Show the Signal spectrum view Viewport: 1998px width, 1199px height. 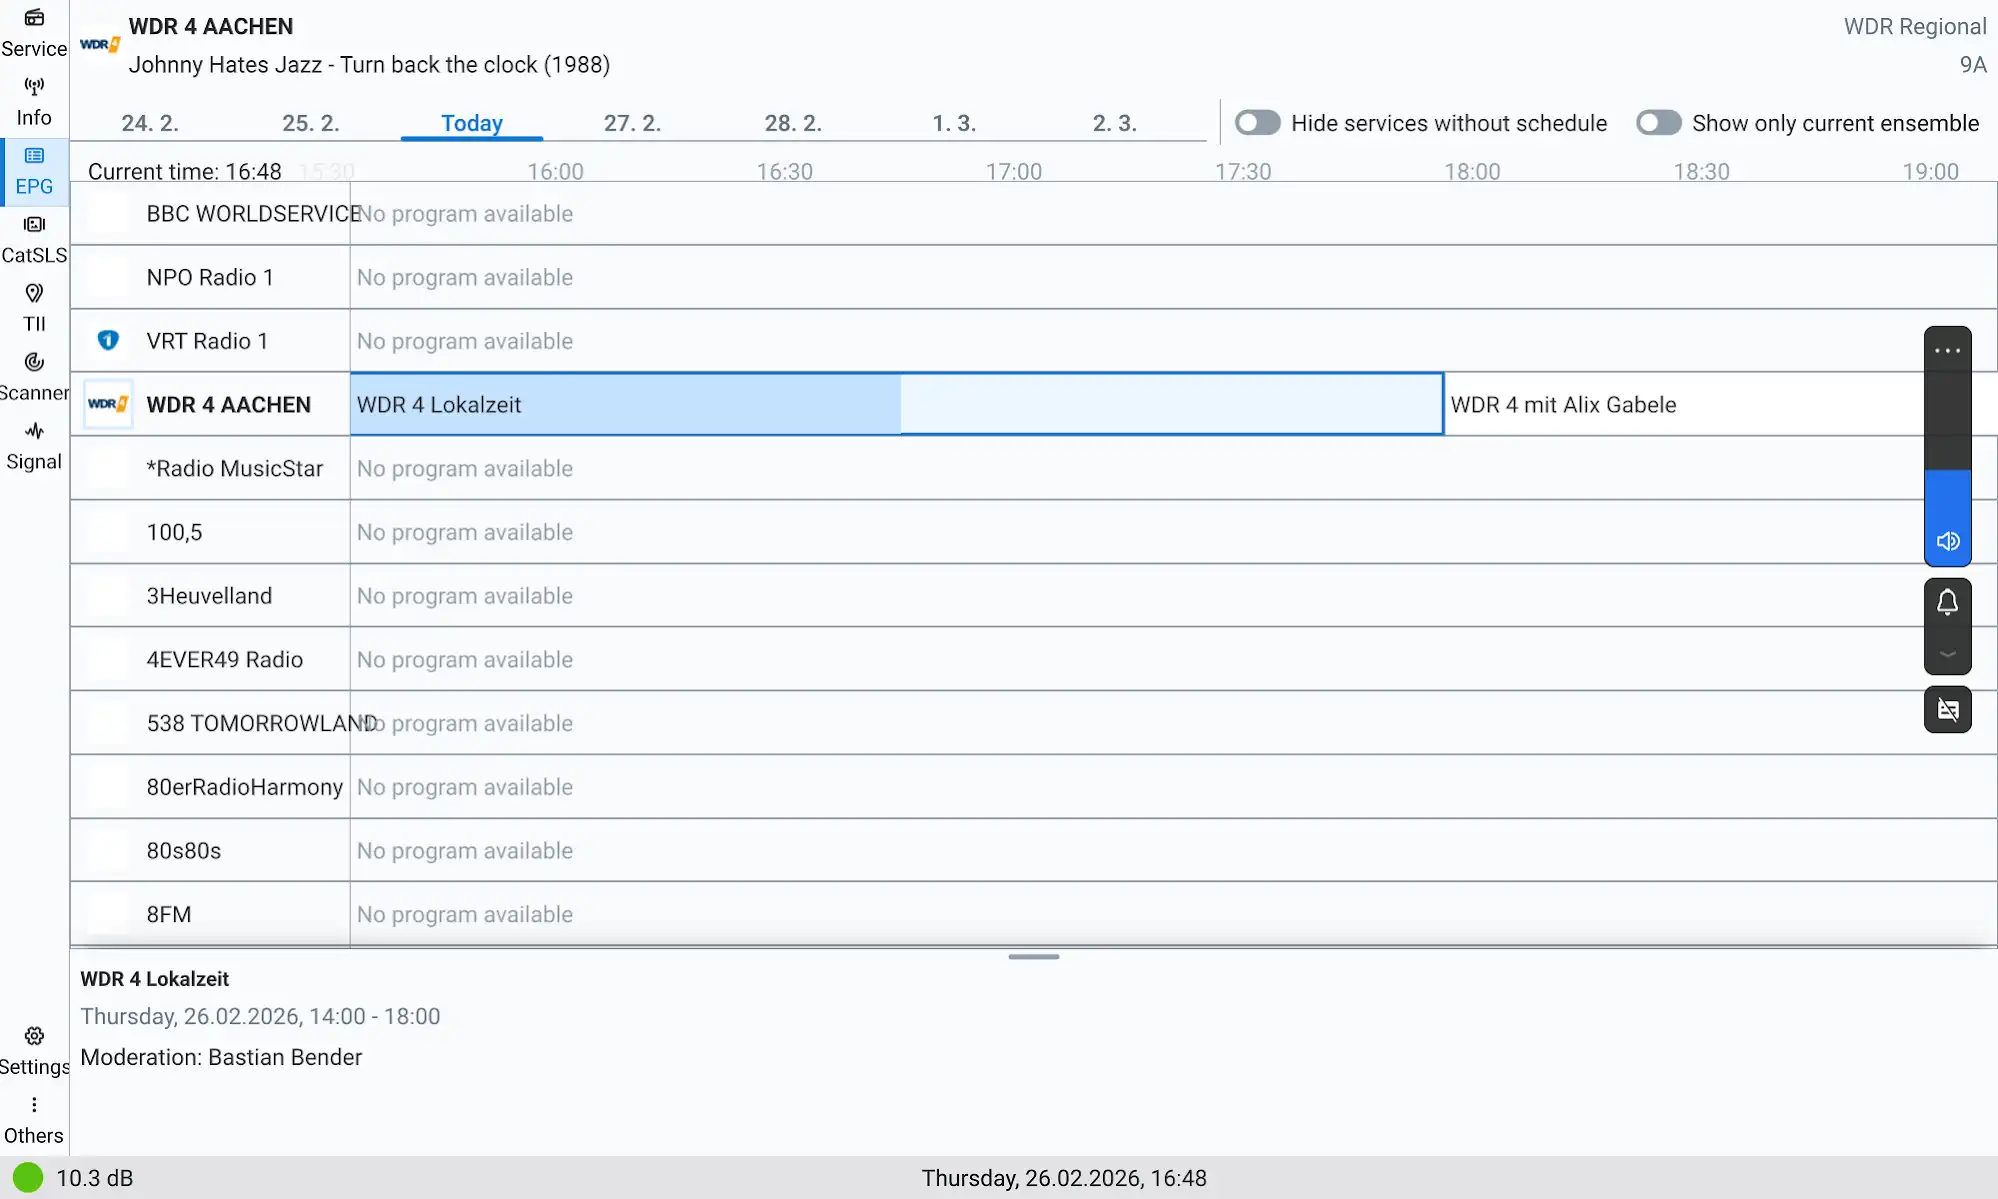click(34, 445)
